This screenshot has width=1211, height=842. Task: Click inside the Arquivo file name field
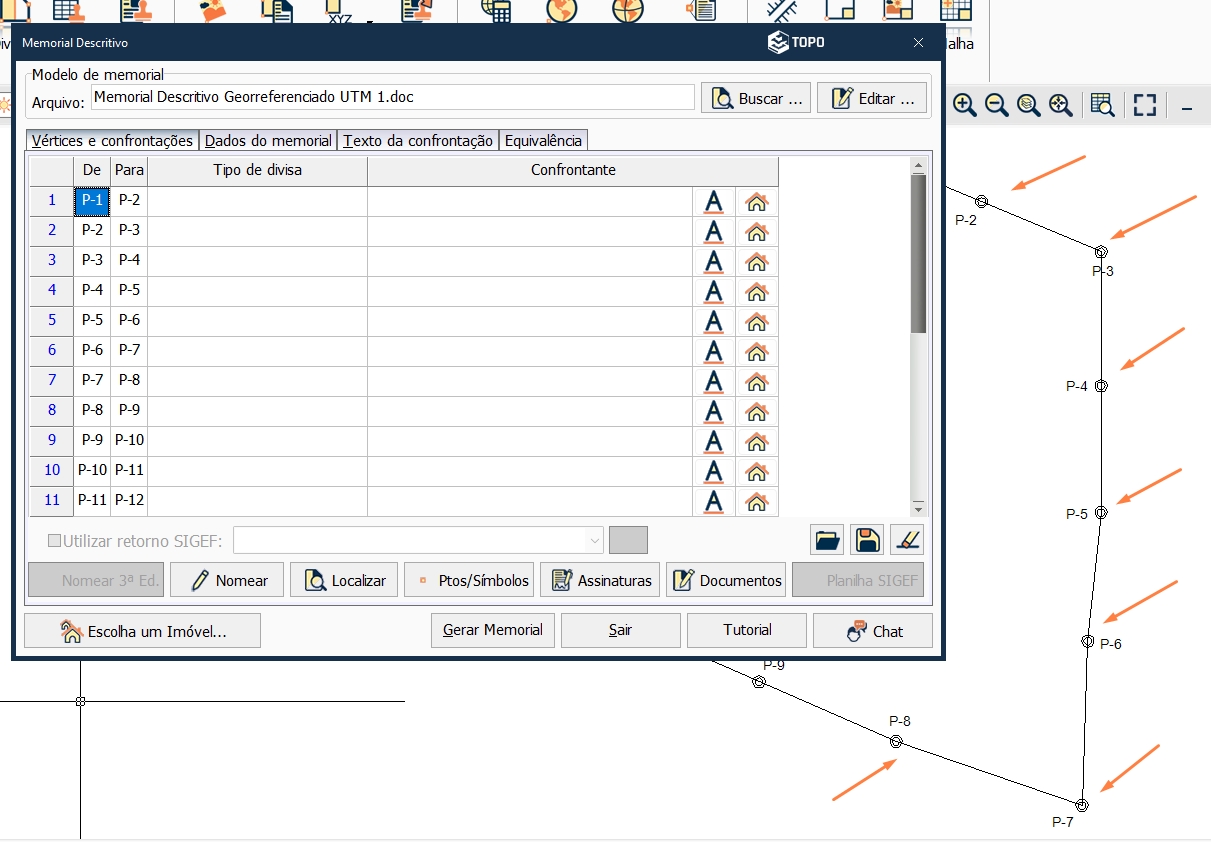pos(390,97)
